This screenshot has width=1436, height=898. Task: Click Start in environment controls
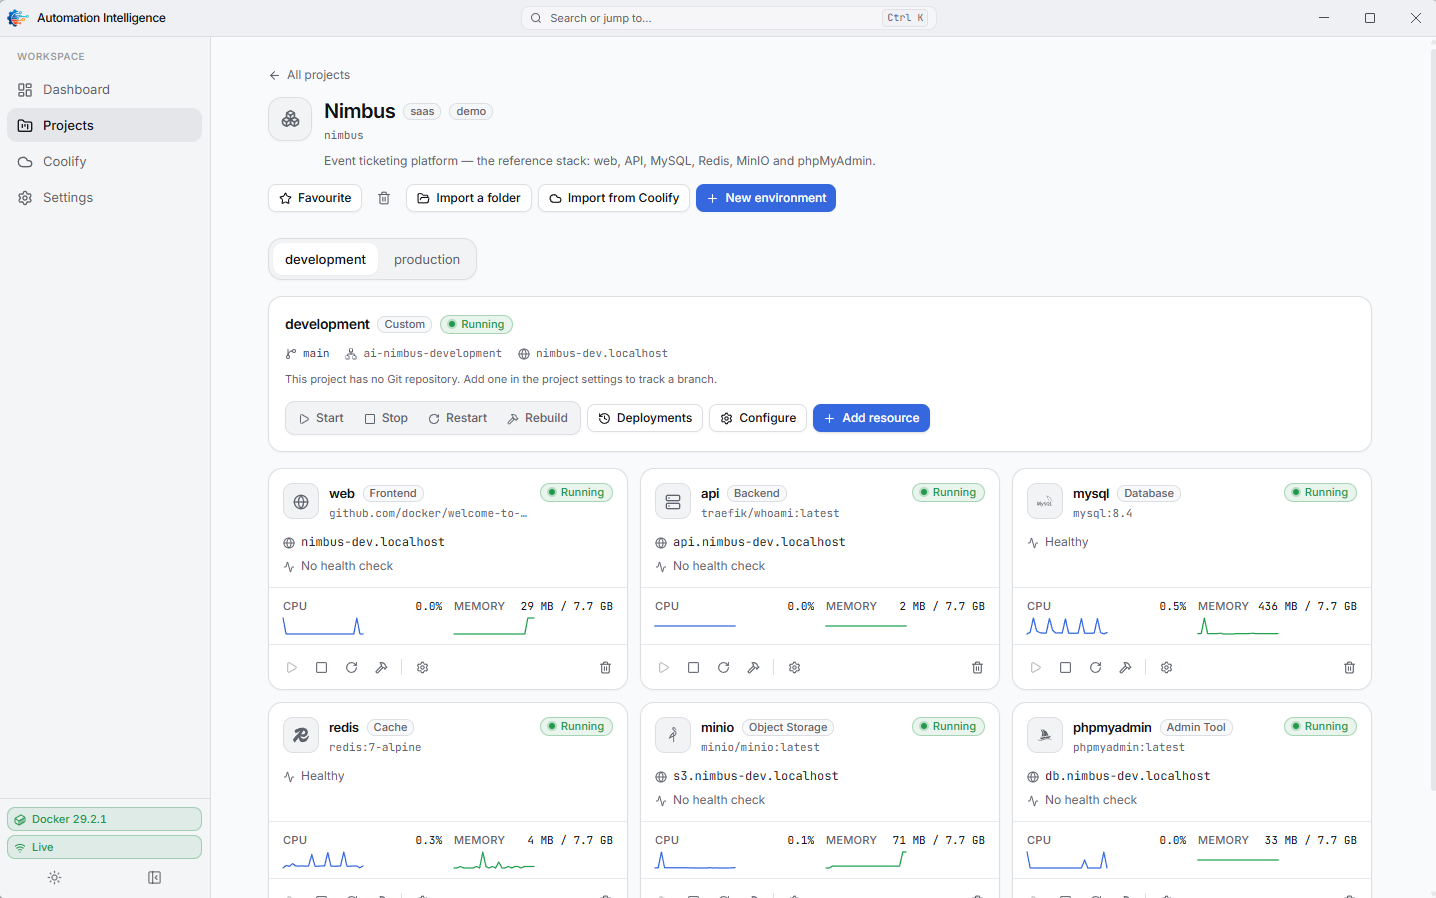(x=321, y=418)
